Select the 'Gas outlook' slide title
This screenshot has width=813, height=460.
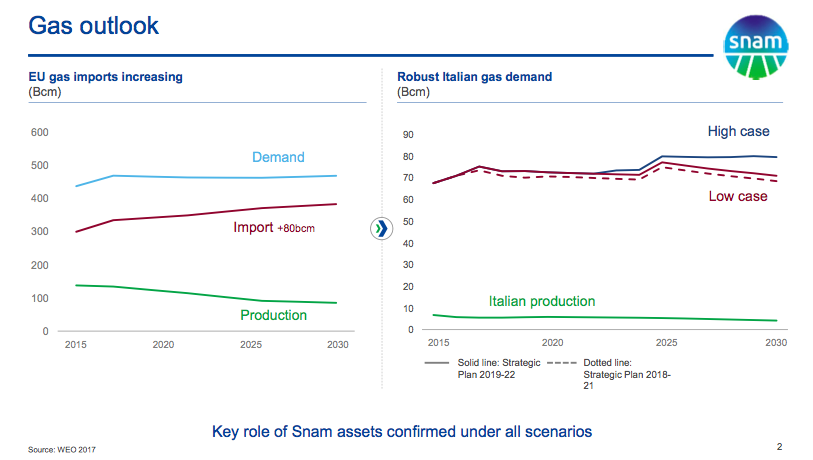(x=93, y=26)
